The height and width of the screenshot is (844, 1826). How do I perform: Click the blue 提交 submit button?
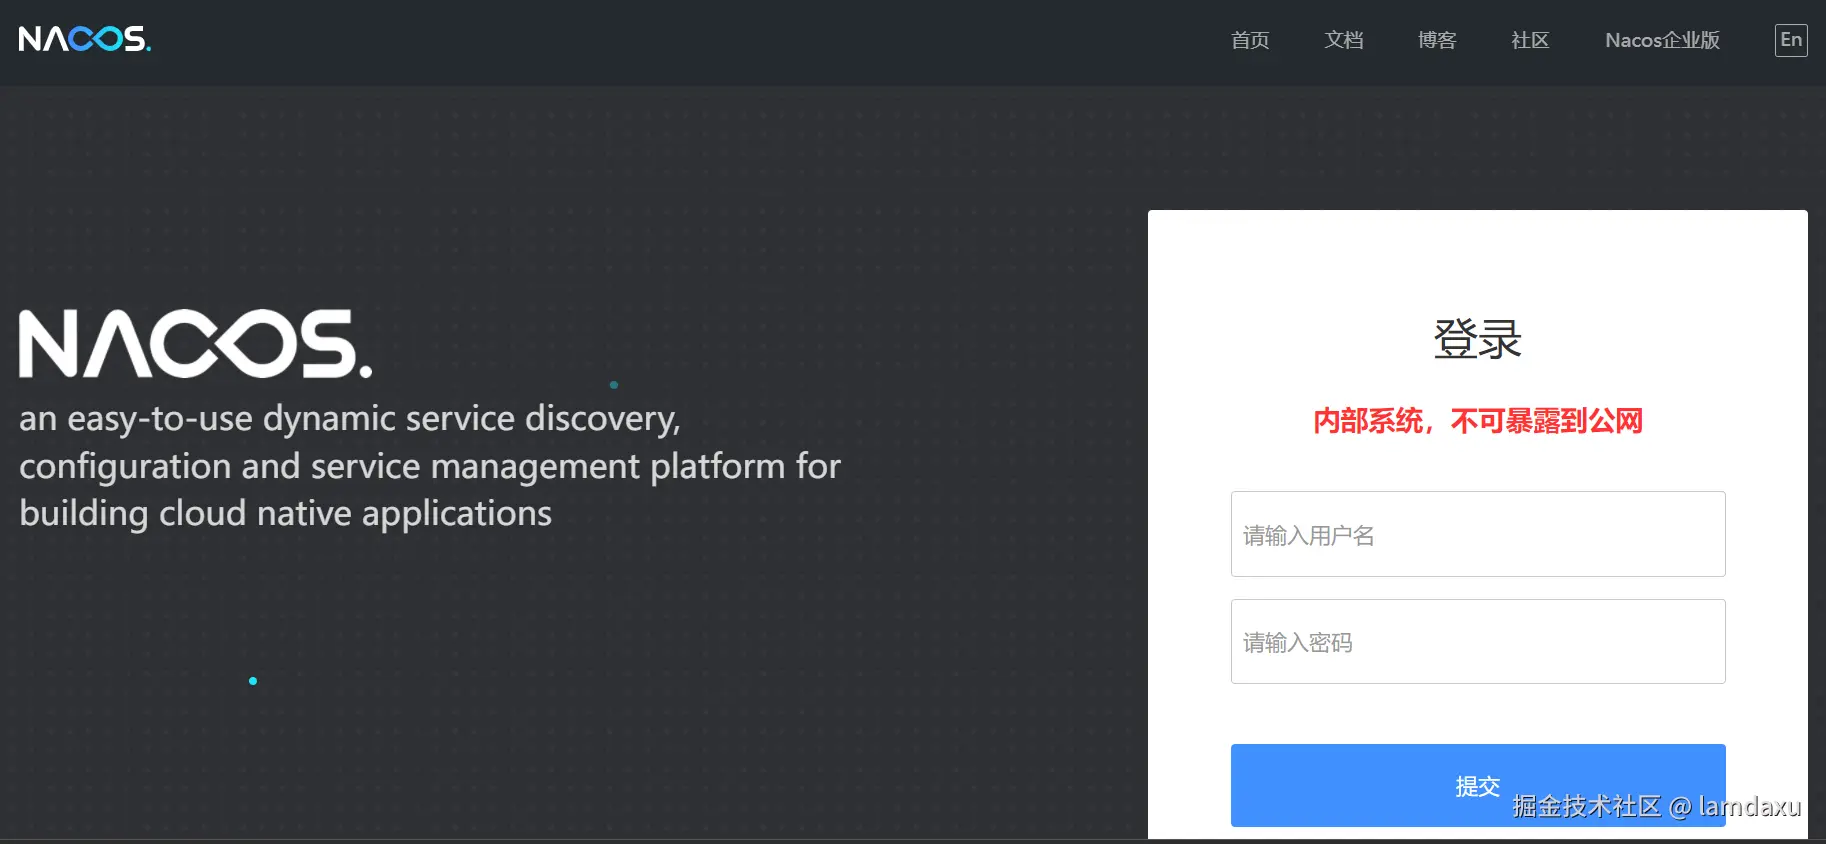pyautogui.click(x=1478, y=785)
